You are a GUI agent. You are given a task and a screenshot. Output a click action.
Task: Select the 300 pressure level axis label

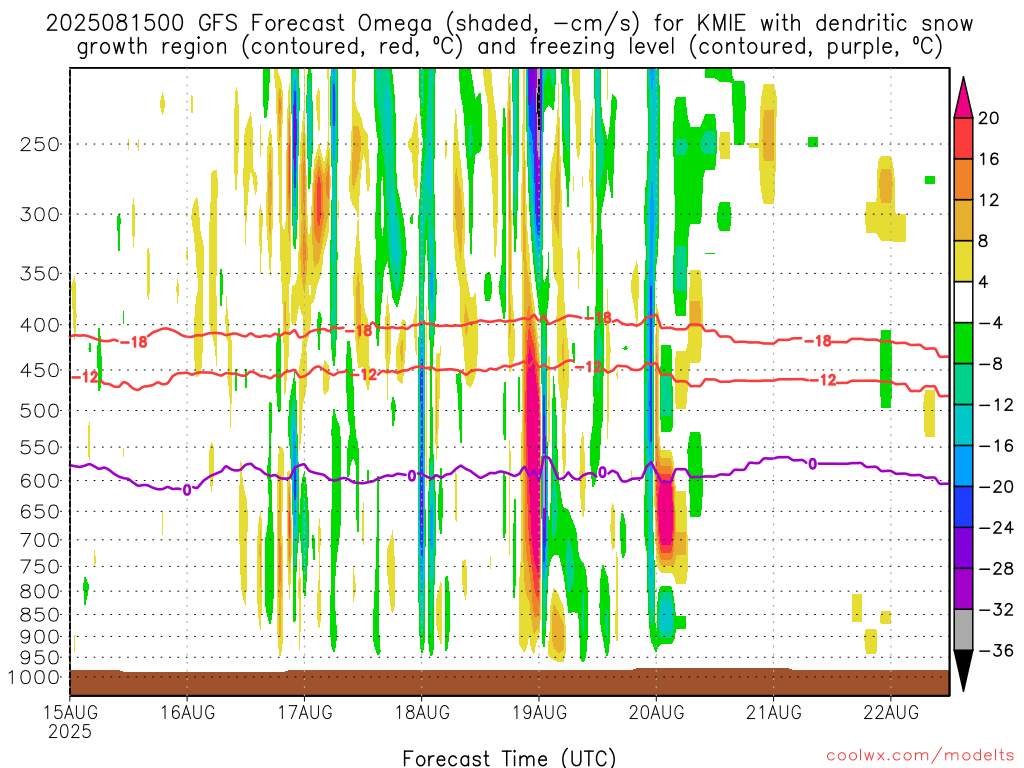tap(40, 214)
